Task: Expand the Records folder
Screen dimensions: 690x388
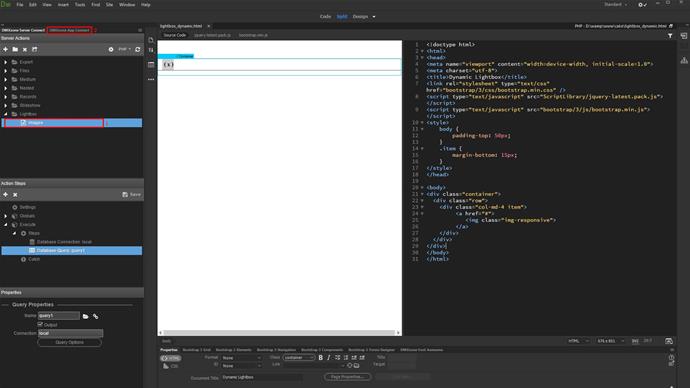Action: pyautogui.click(x=5, y=97)
